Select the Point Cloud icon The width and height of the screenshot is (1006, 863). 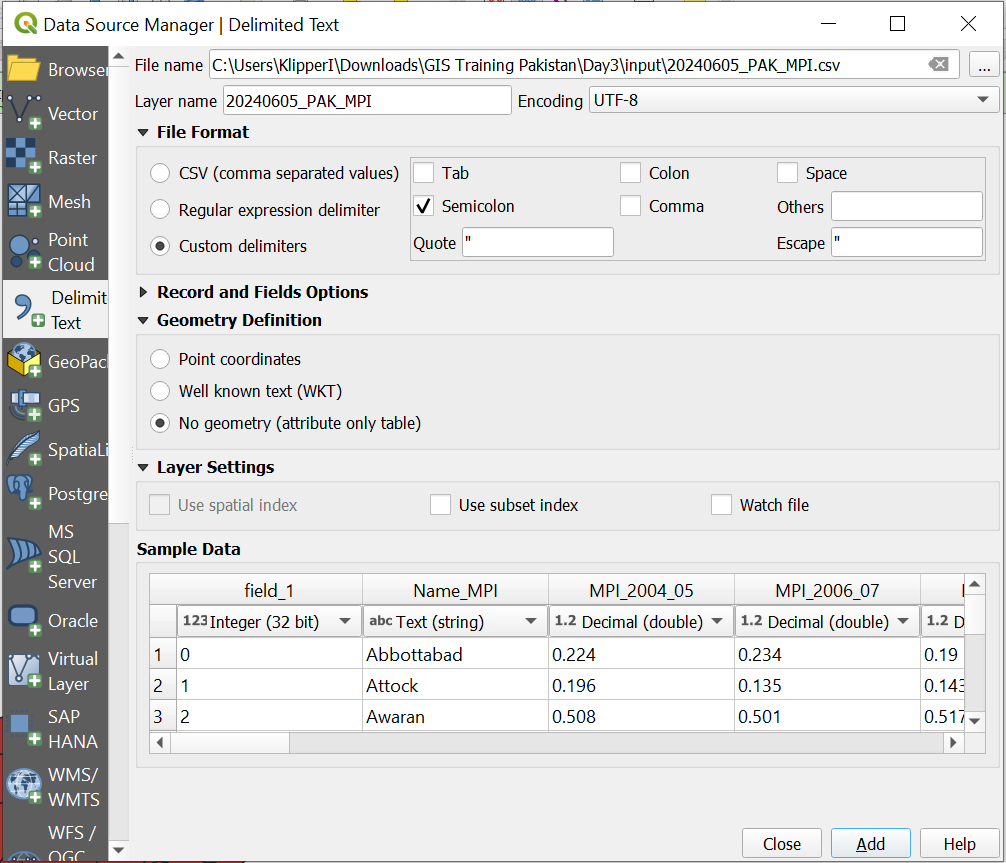(x=24, y=252)
